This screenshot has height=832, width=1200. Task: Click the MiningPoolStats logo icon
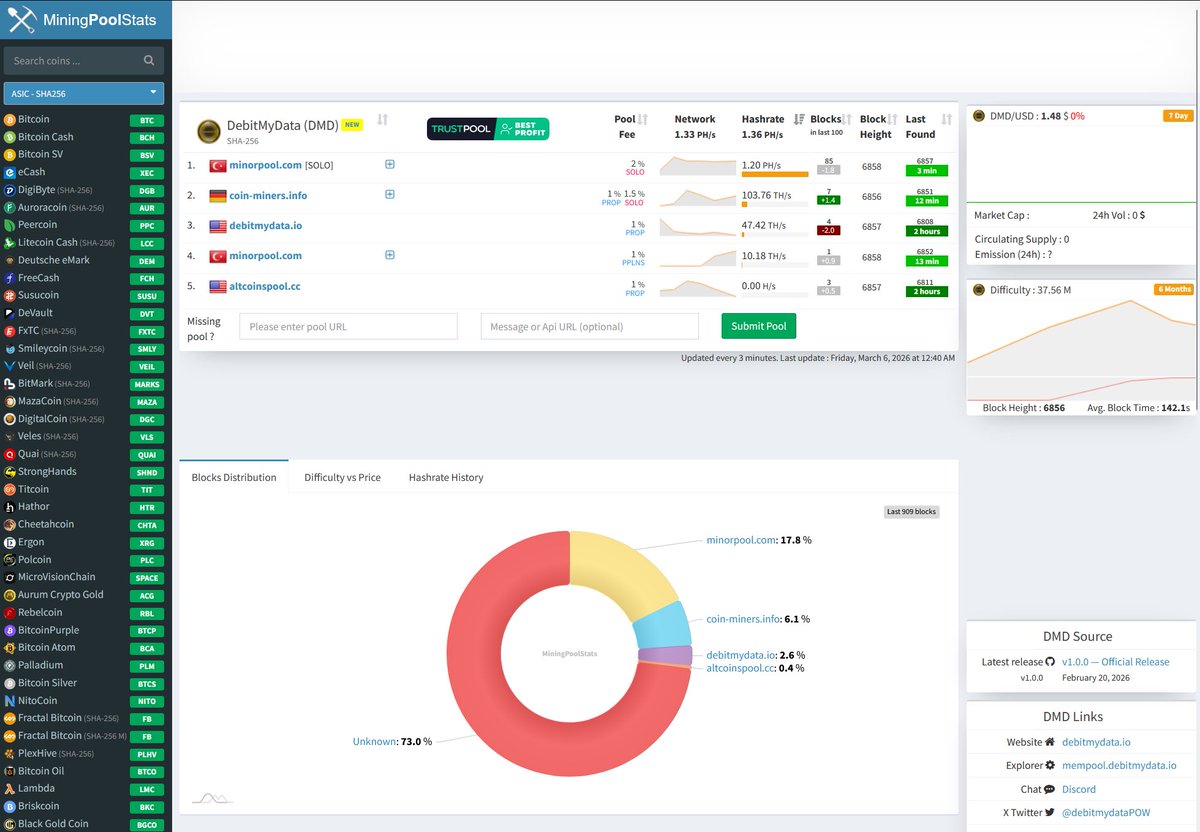(20, 18)
